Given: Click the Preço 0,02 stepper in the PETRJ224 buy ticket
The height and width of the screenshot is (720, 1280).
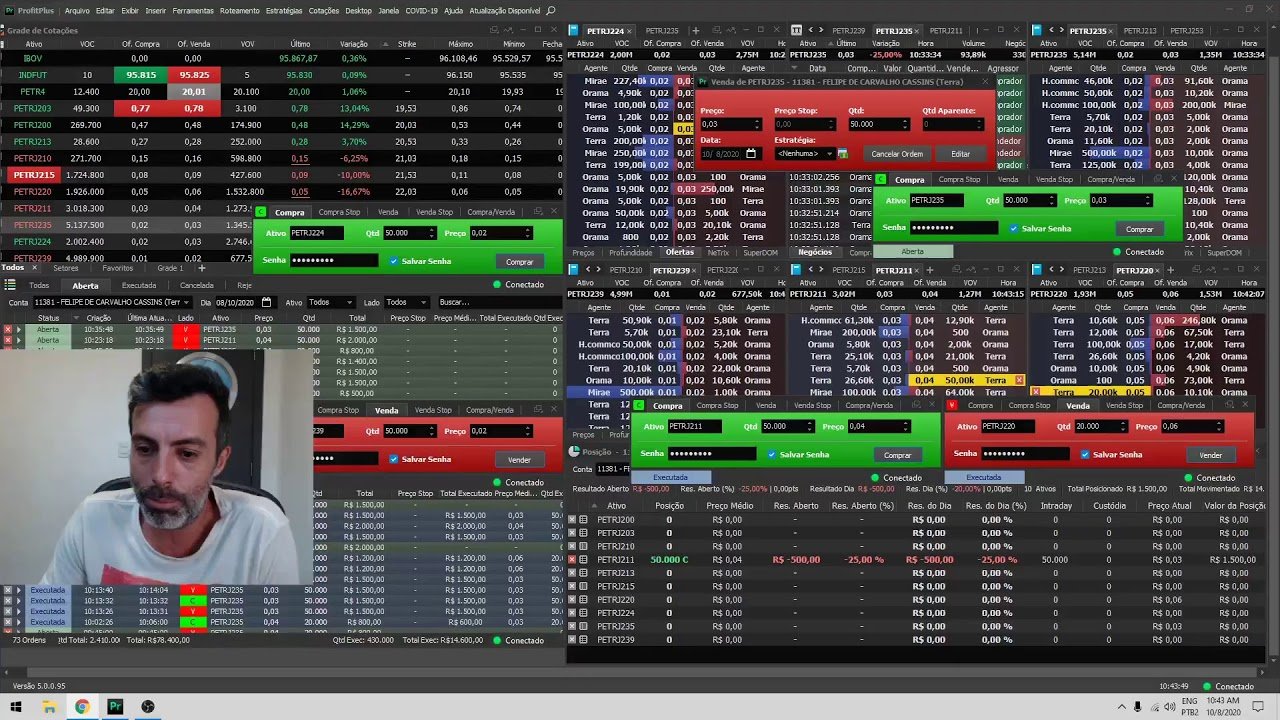Looking at the screenshot, I should 526,233.
